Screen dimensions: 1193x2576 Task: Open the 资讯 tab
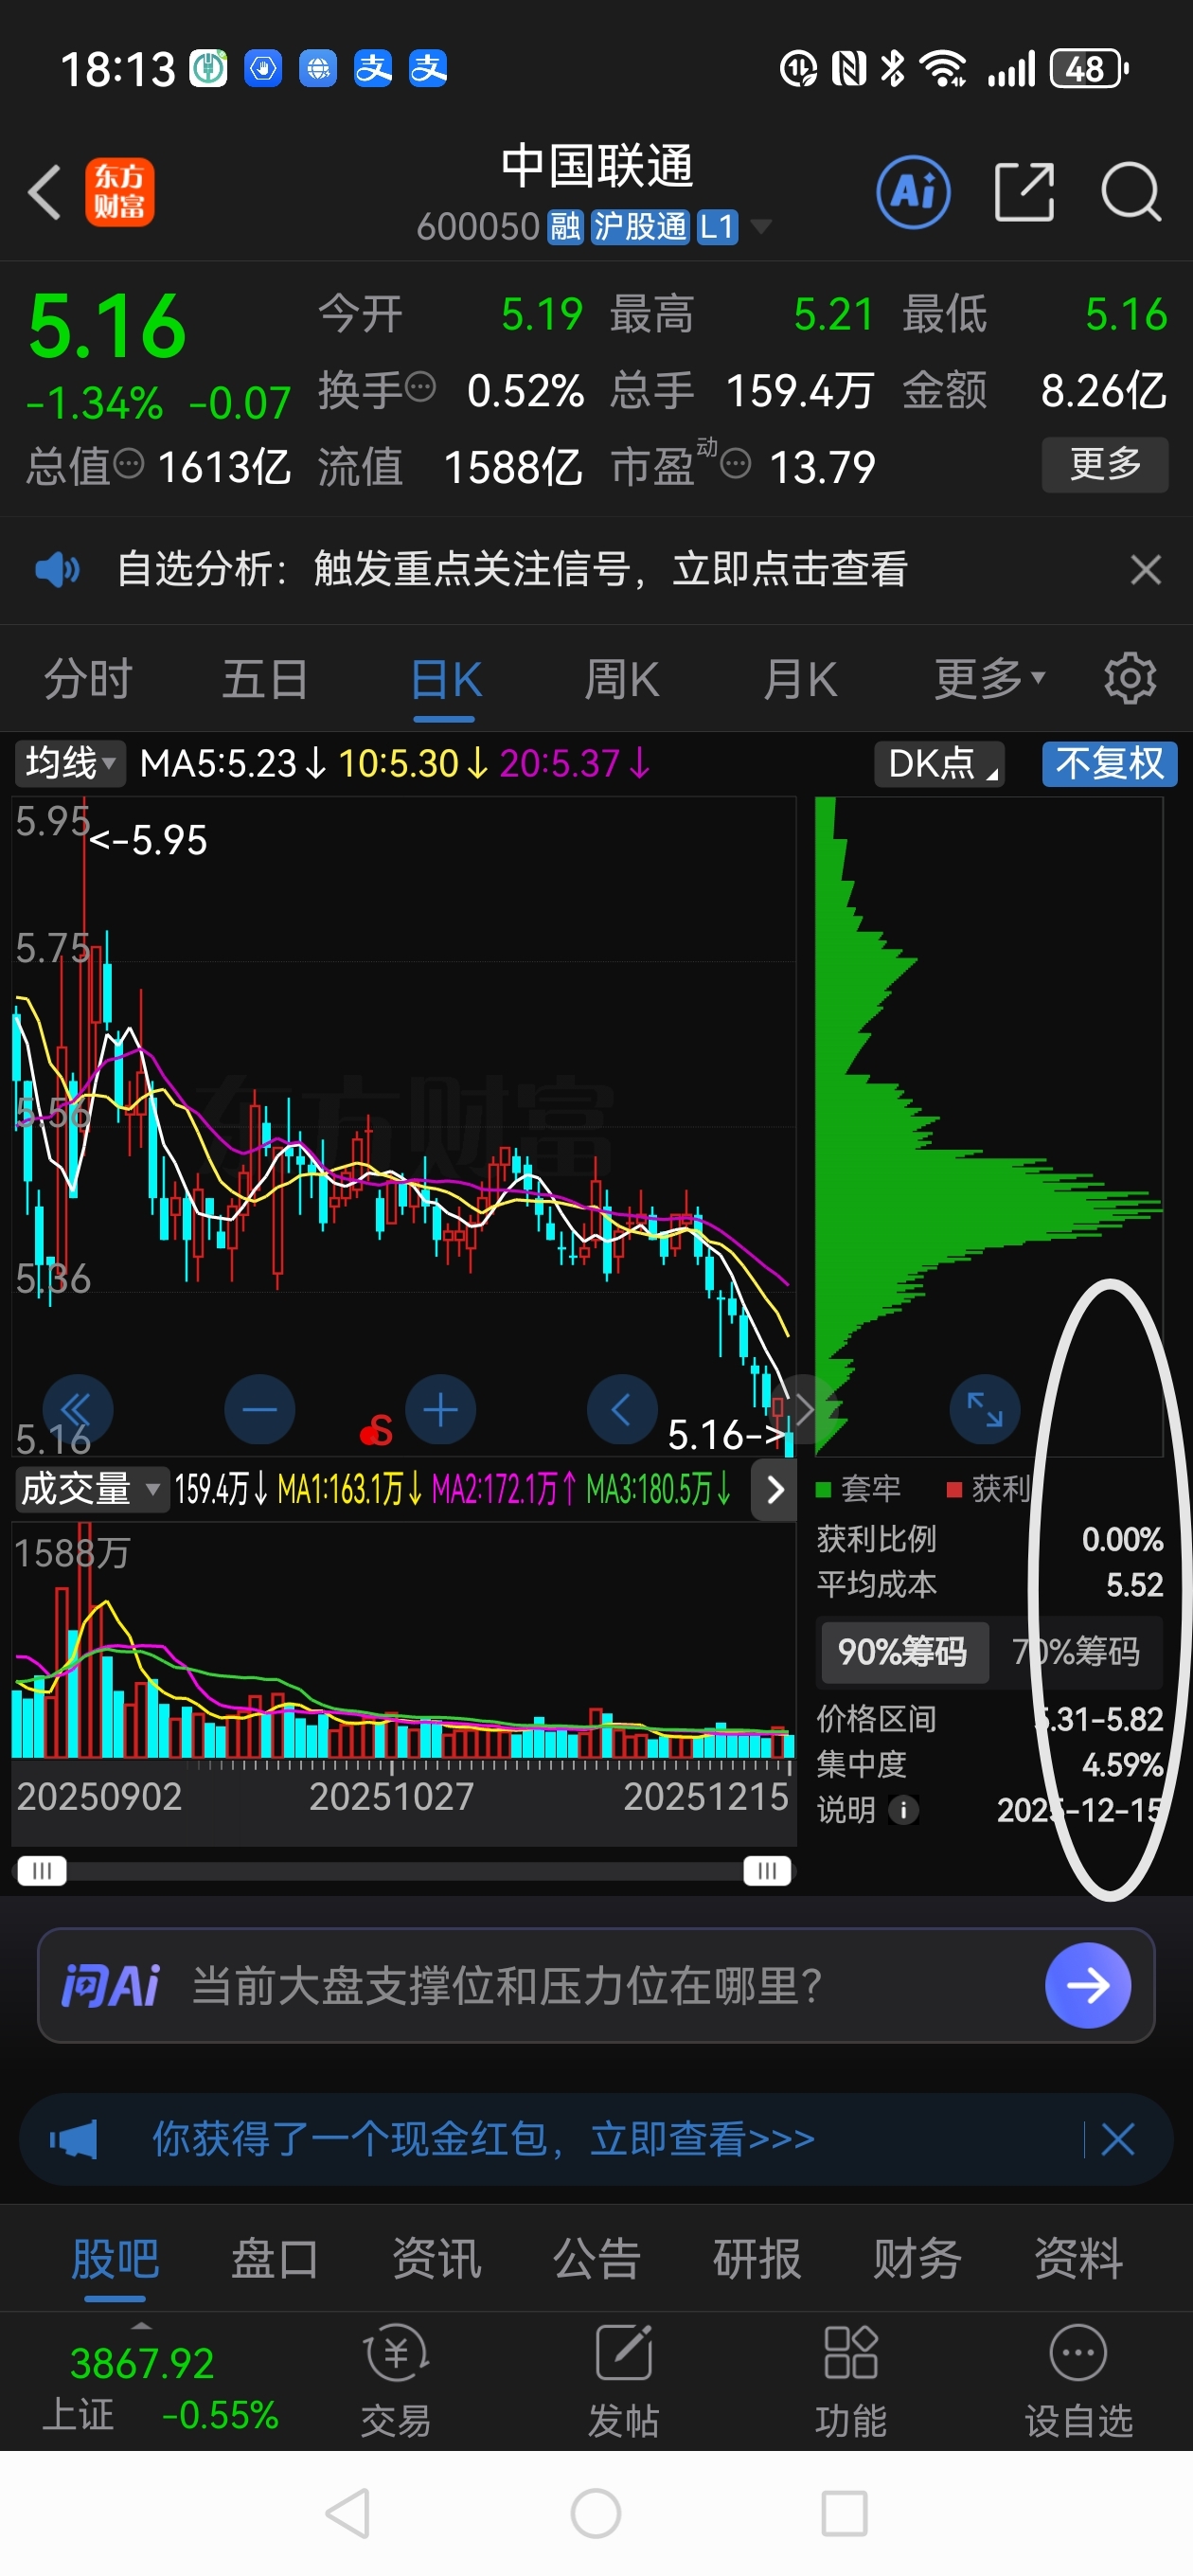(436, 2258)
